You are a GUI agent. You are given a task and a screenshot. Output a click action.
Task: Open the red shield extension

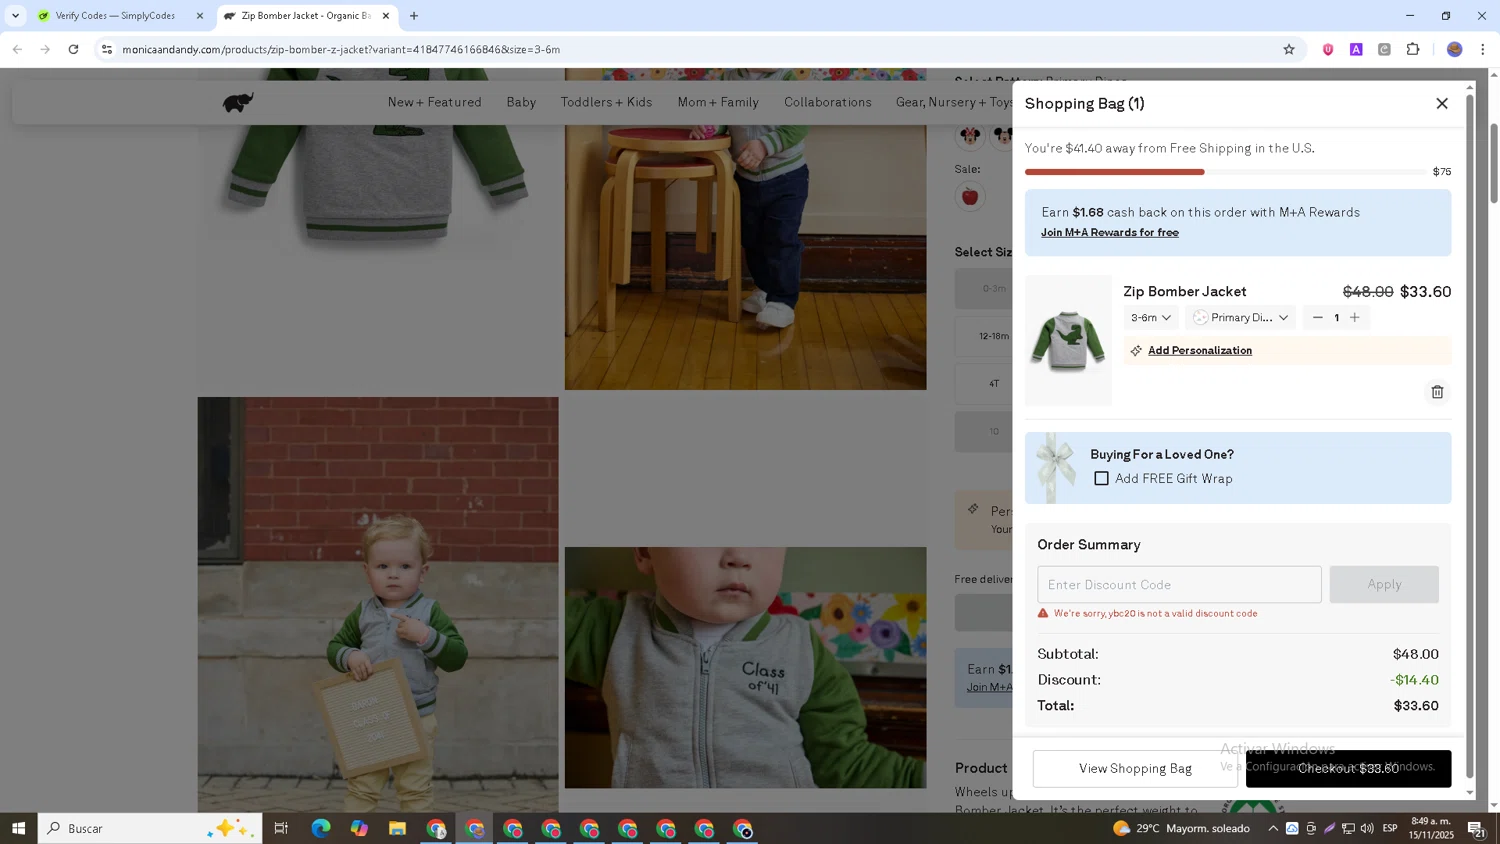point(1328,49)
